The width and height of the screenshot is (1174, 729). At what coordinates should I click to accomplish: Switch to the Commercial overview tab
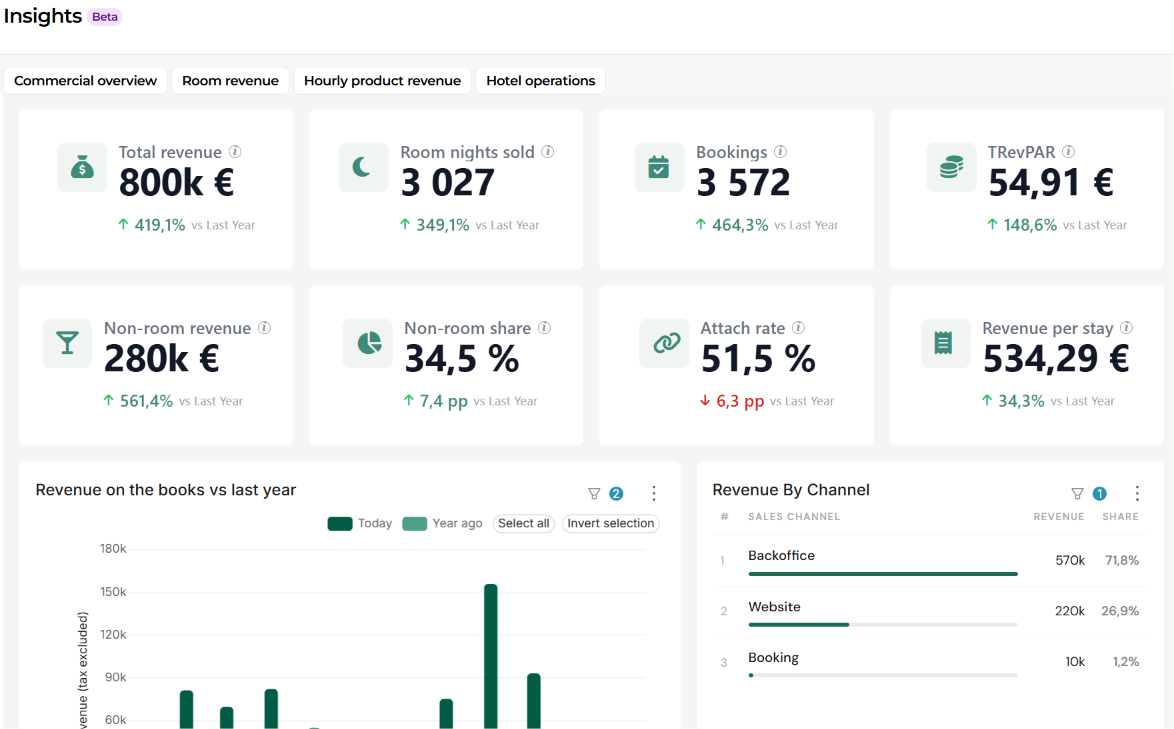85,81
